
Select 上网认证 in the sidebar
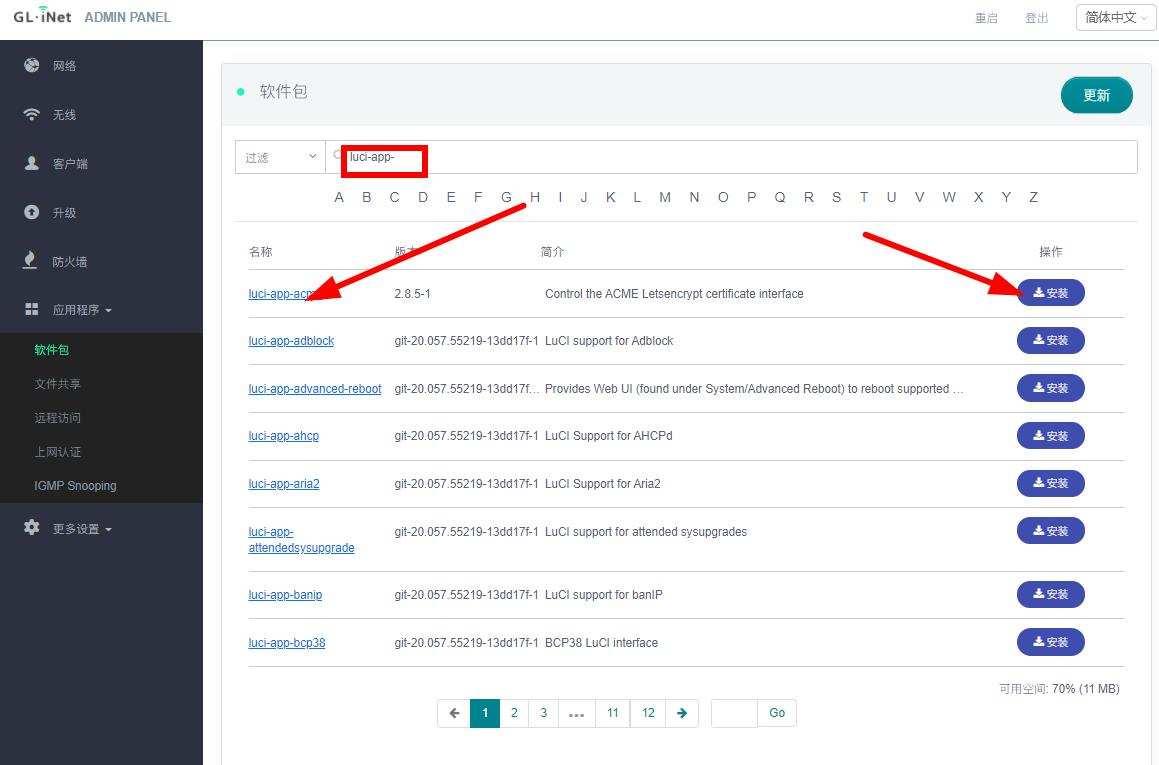(57, 452)
